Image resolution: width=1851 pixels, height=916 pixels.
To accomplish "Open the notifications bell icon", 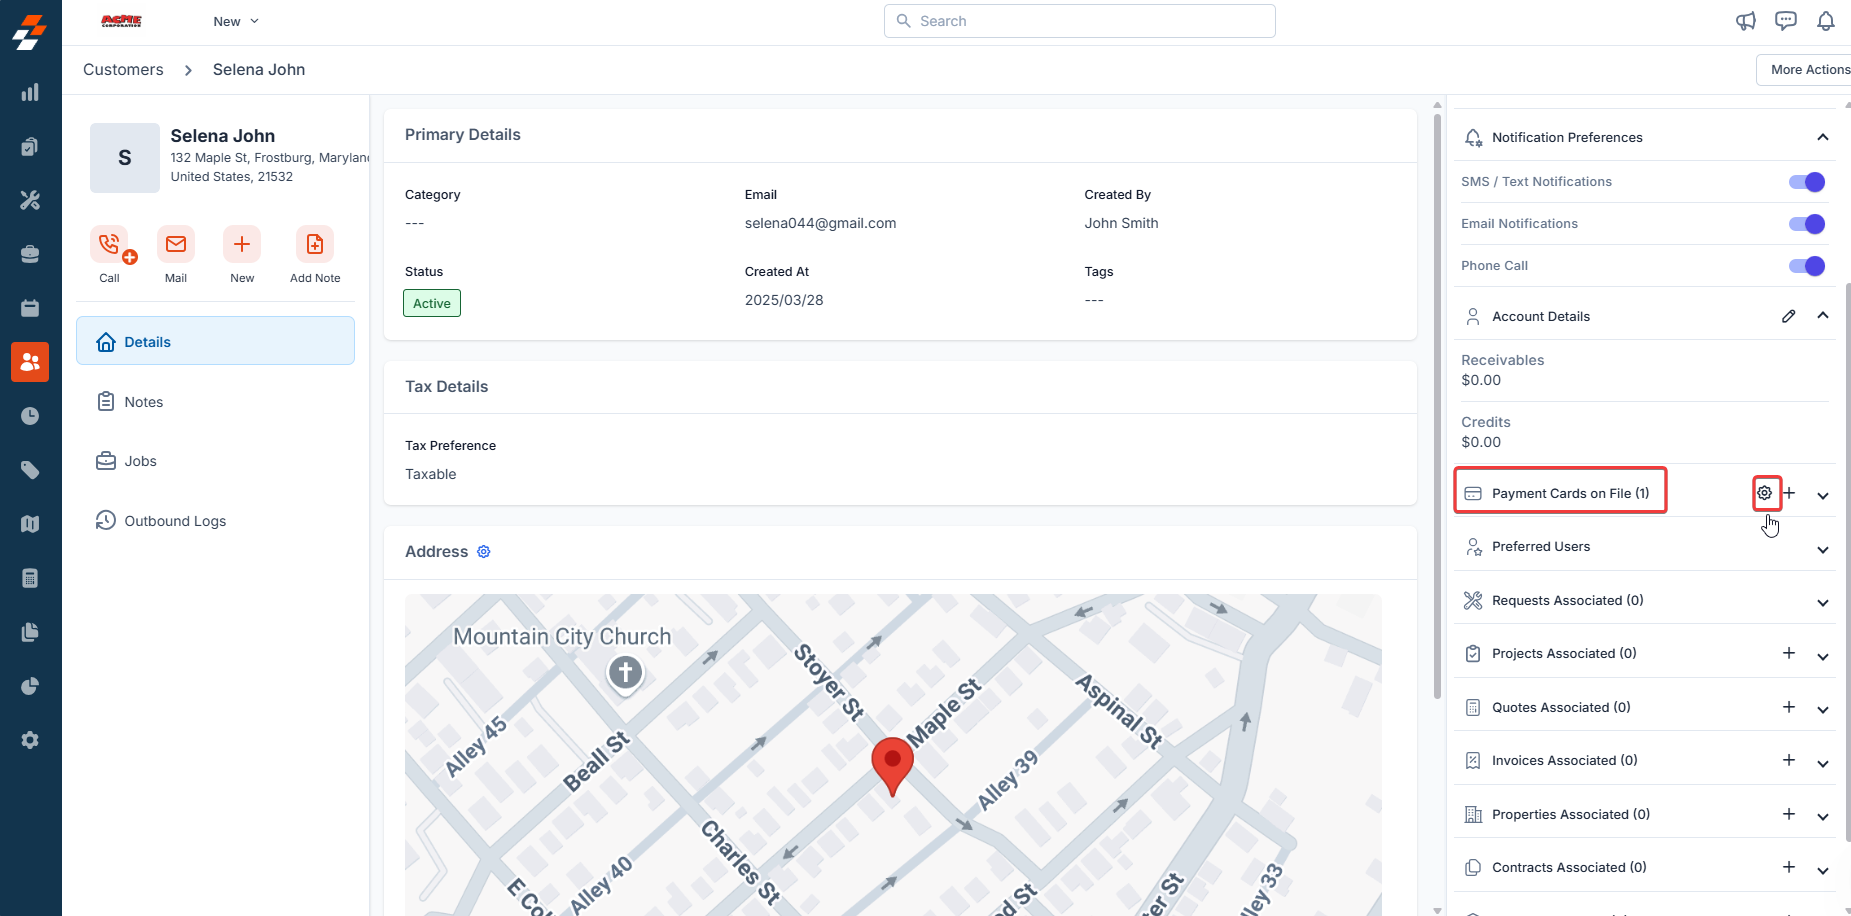I will 1826,21.
